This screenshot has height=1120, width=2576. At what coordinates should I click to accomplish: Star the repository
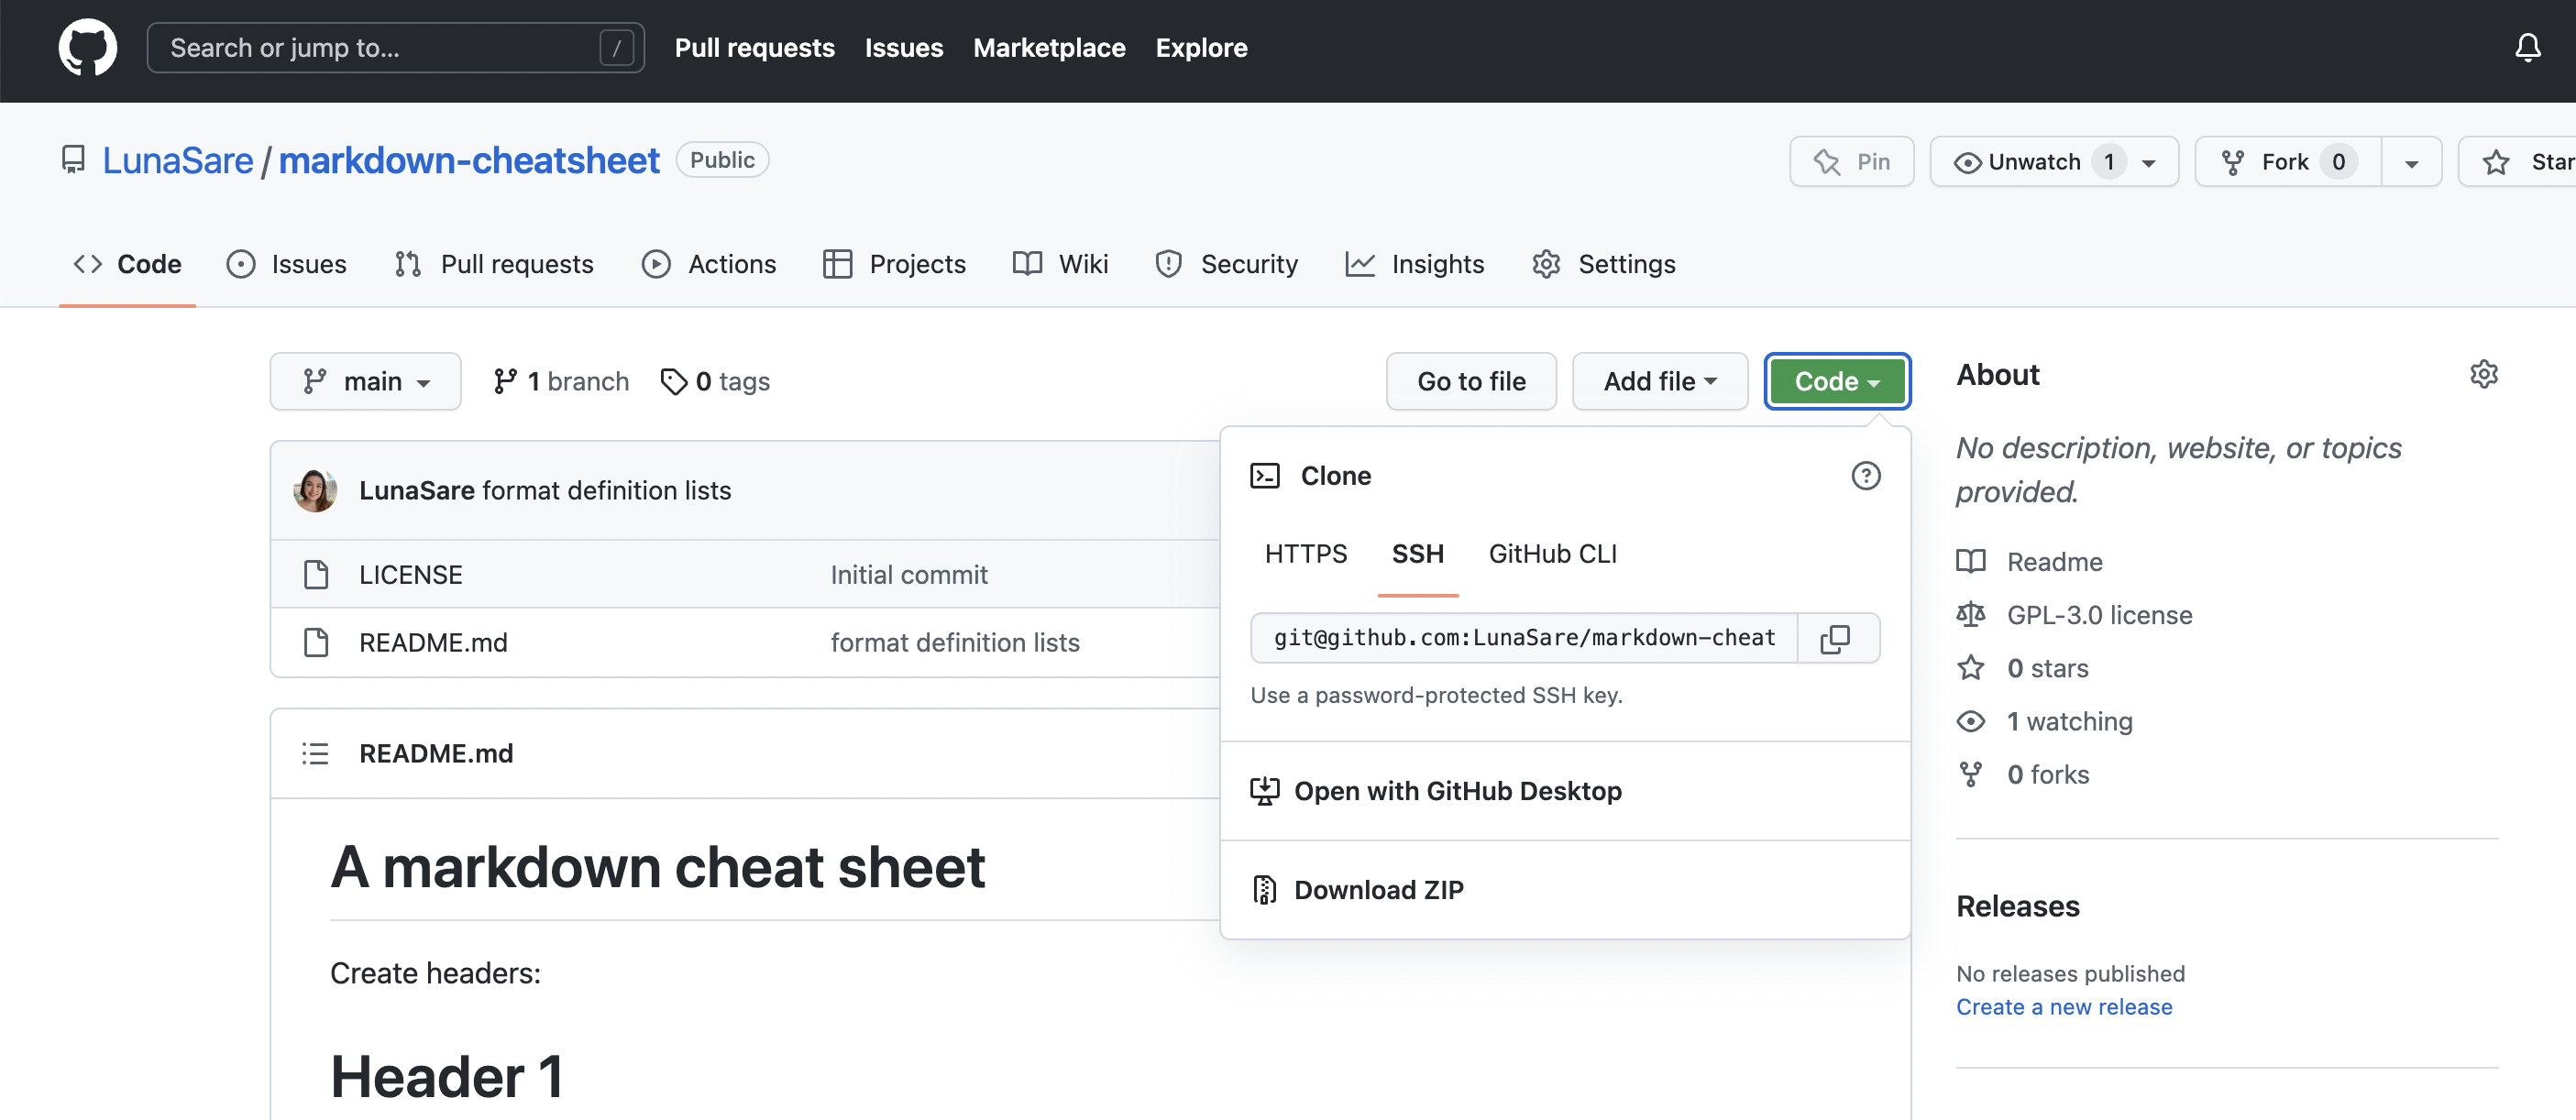coord(2518,161)
